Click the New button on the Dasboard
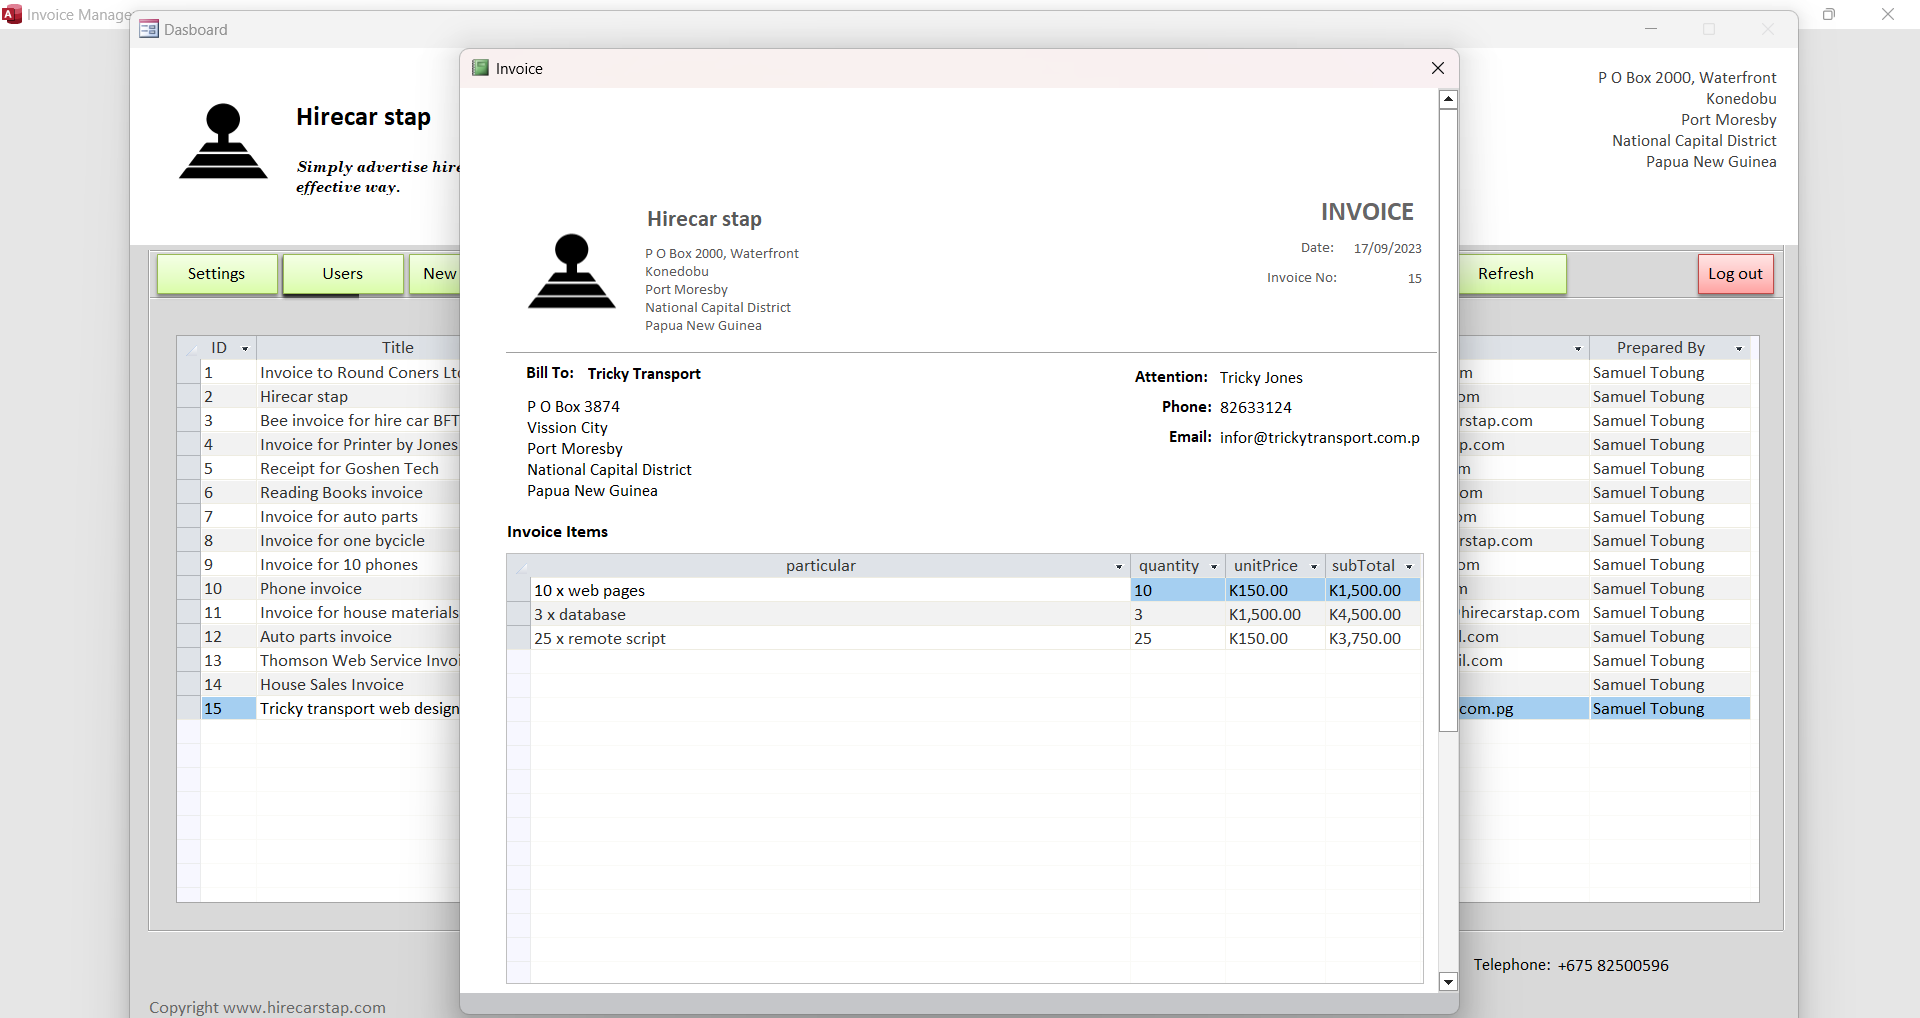1920x1018 pixels. click(435, 274)
